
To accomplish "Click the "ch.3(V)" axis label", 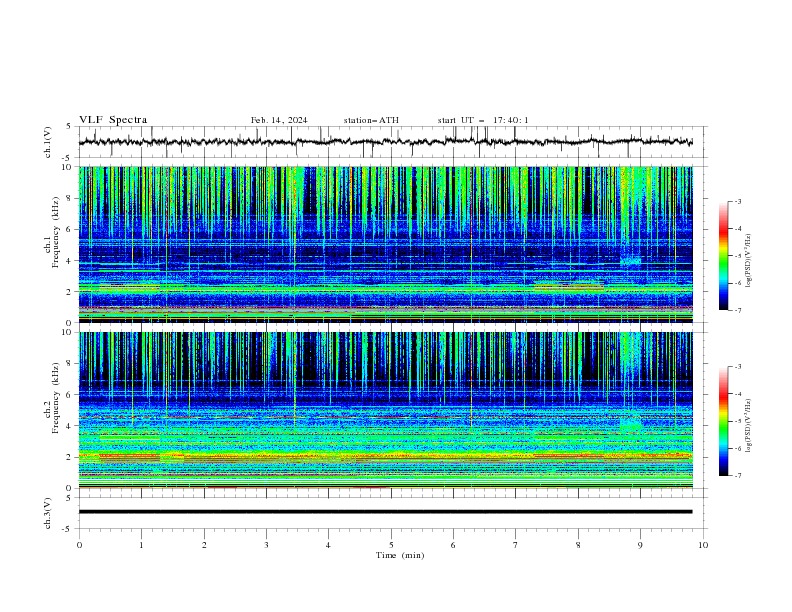I will tap(48, 513).
